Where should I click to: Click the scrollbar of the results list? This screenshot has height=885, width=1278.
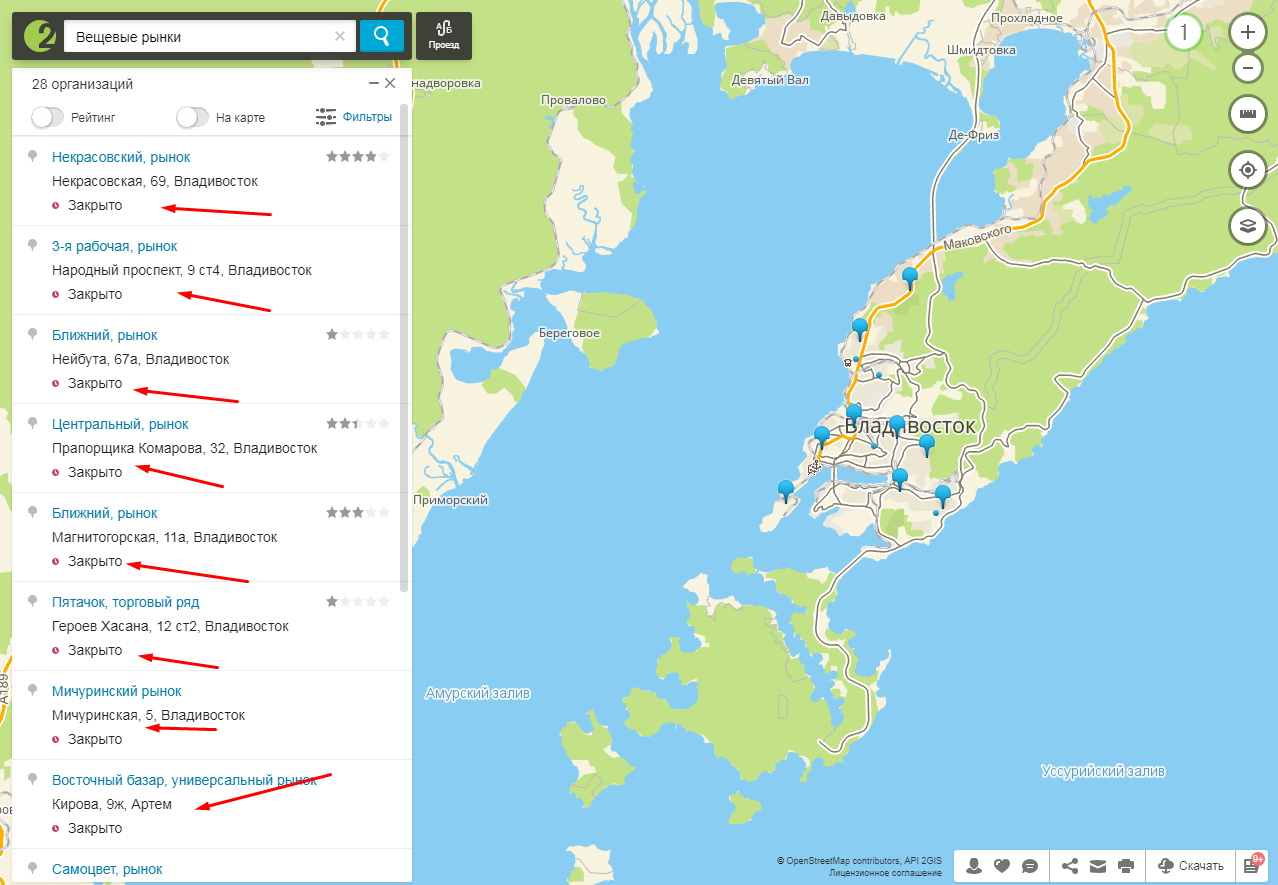tap(404, 346)
